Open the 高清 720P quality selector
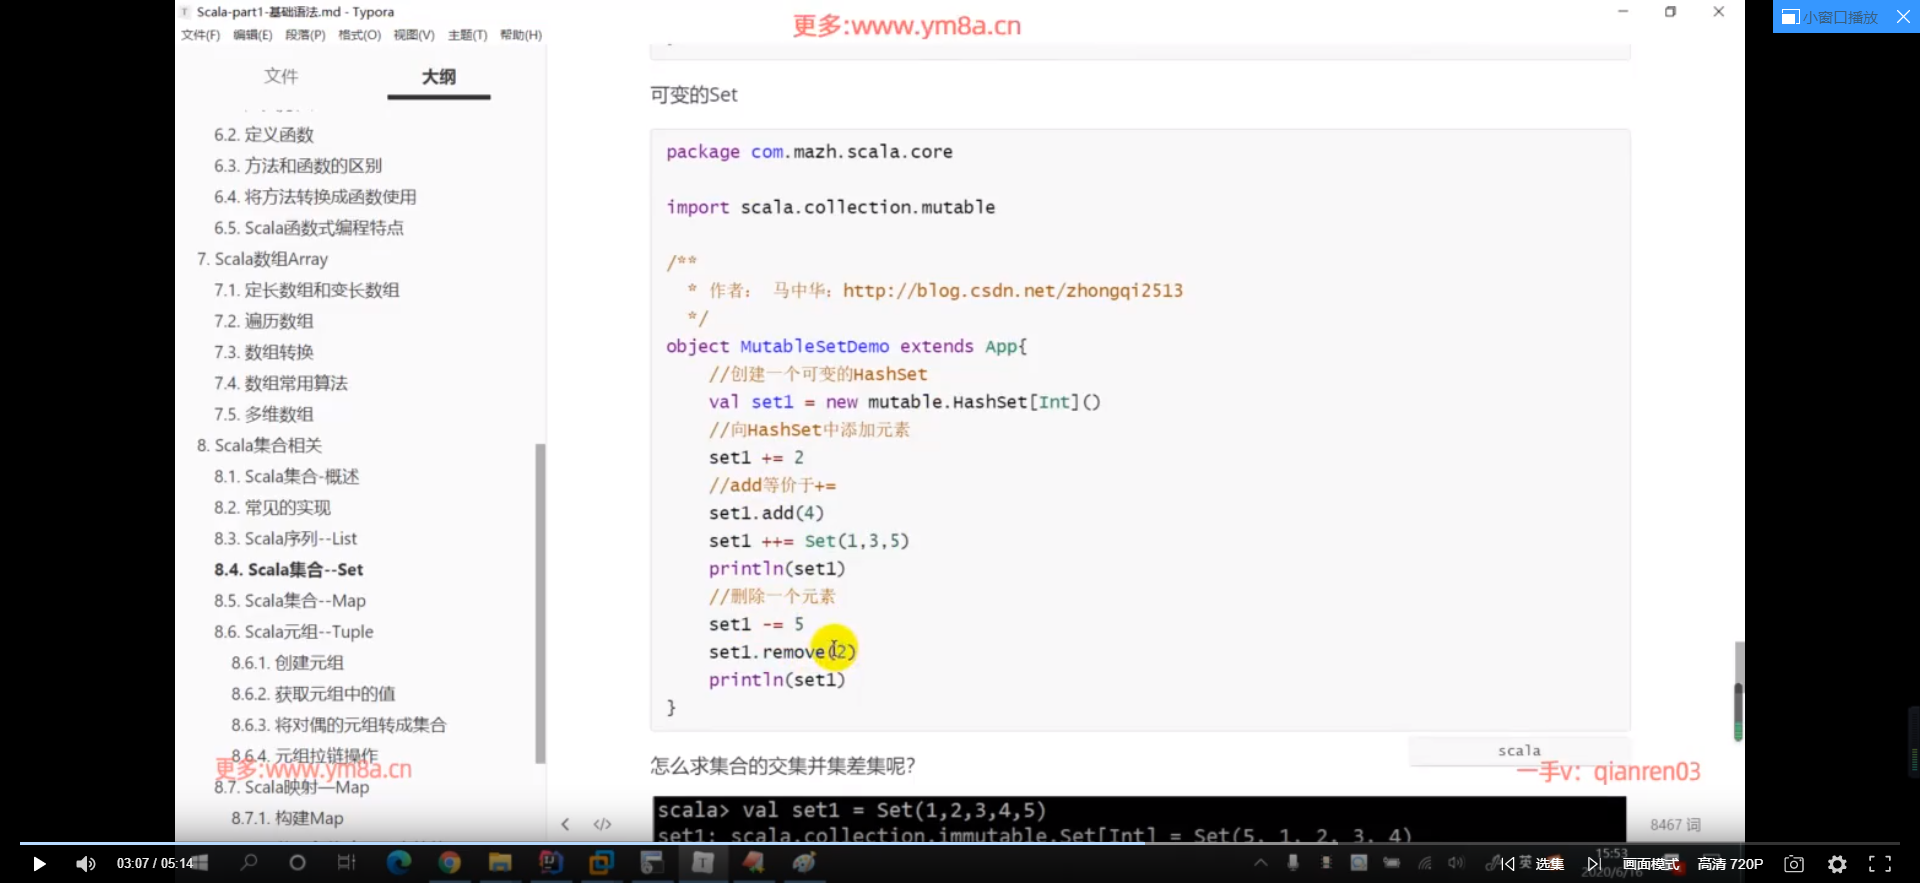The width and height of the screenshot is (1920, 883). pos(1730,864)
